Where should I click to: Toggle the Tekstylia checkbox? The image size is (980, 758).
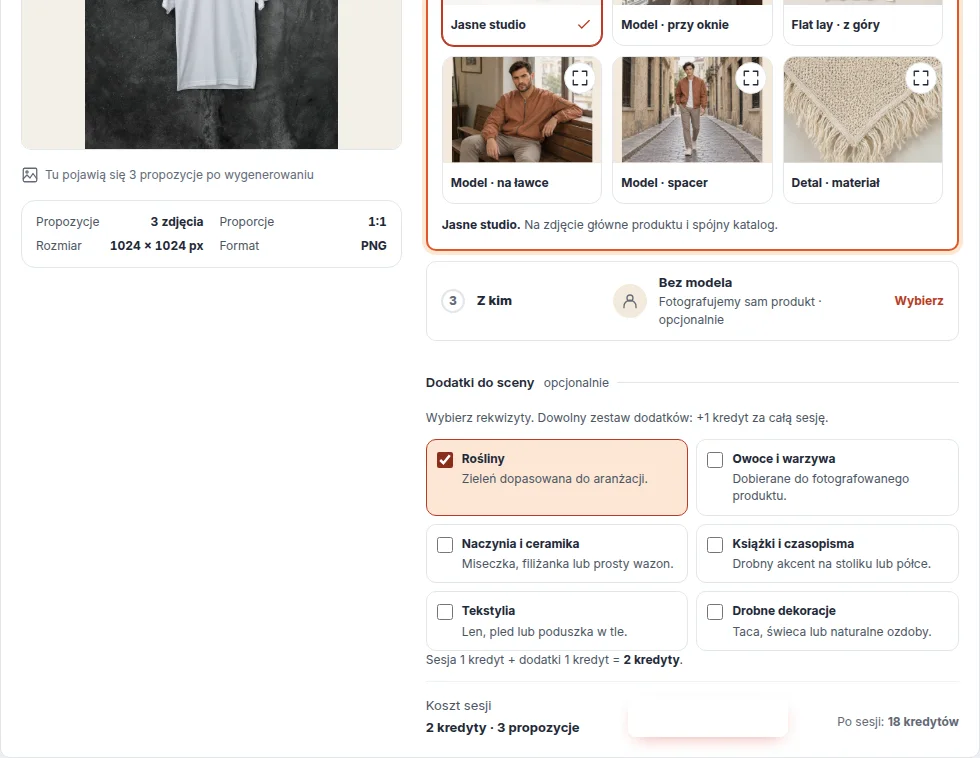(445, 612)
